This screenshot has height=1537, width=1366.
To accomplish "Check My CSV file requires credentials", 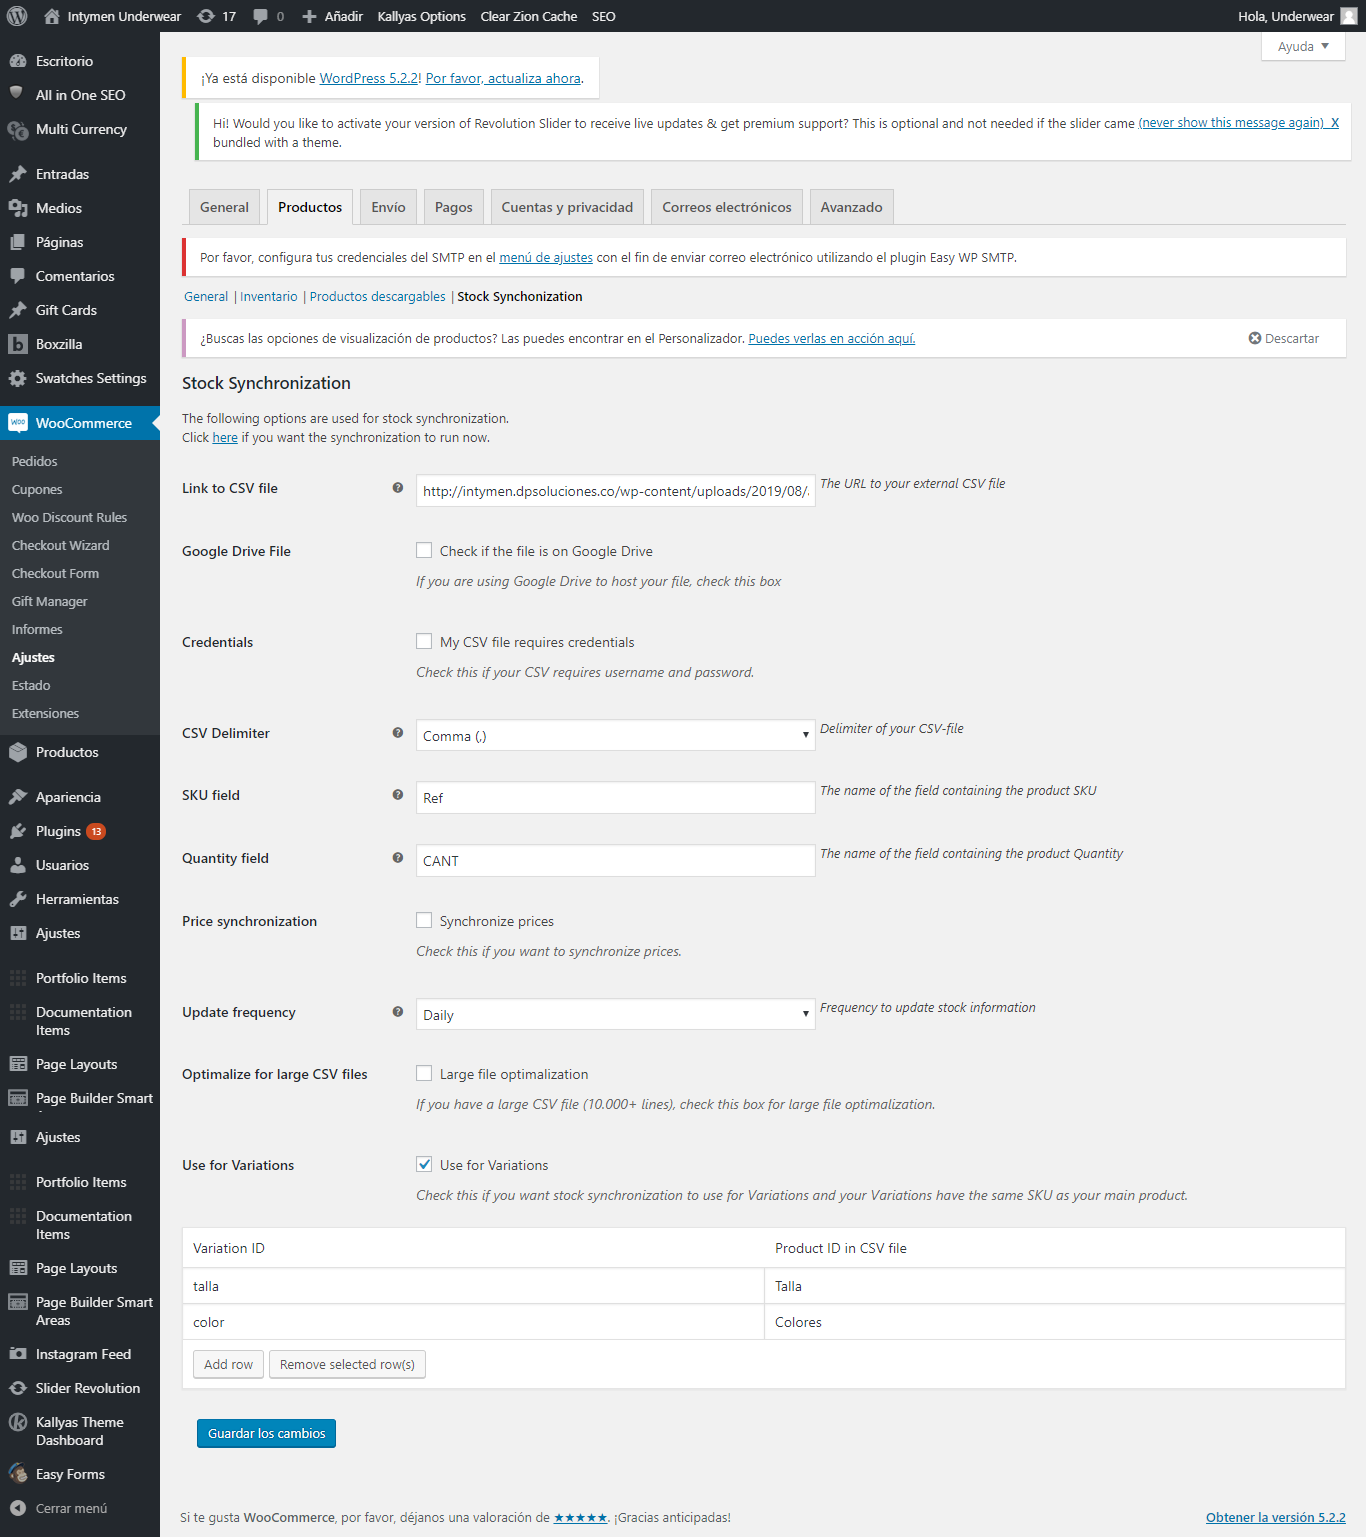I will (424, 641).
